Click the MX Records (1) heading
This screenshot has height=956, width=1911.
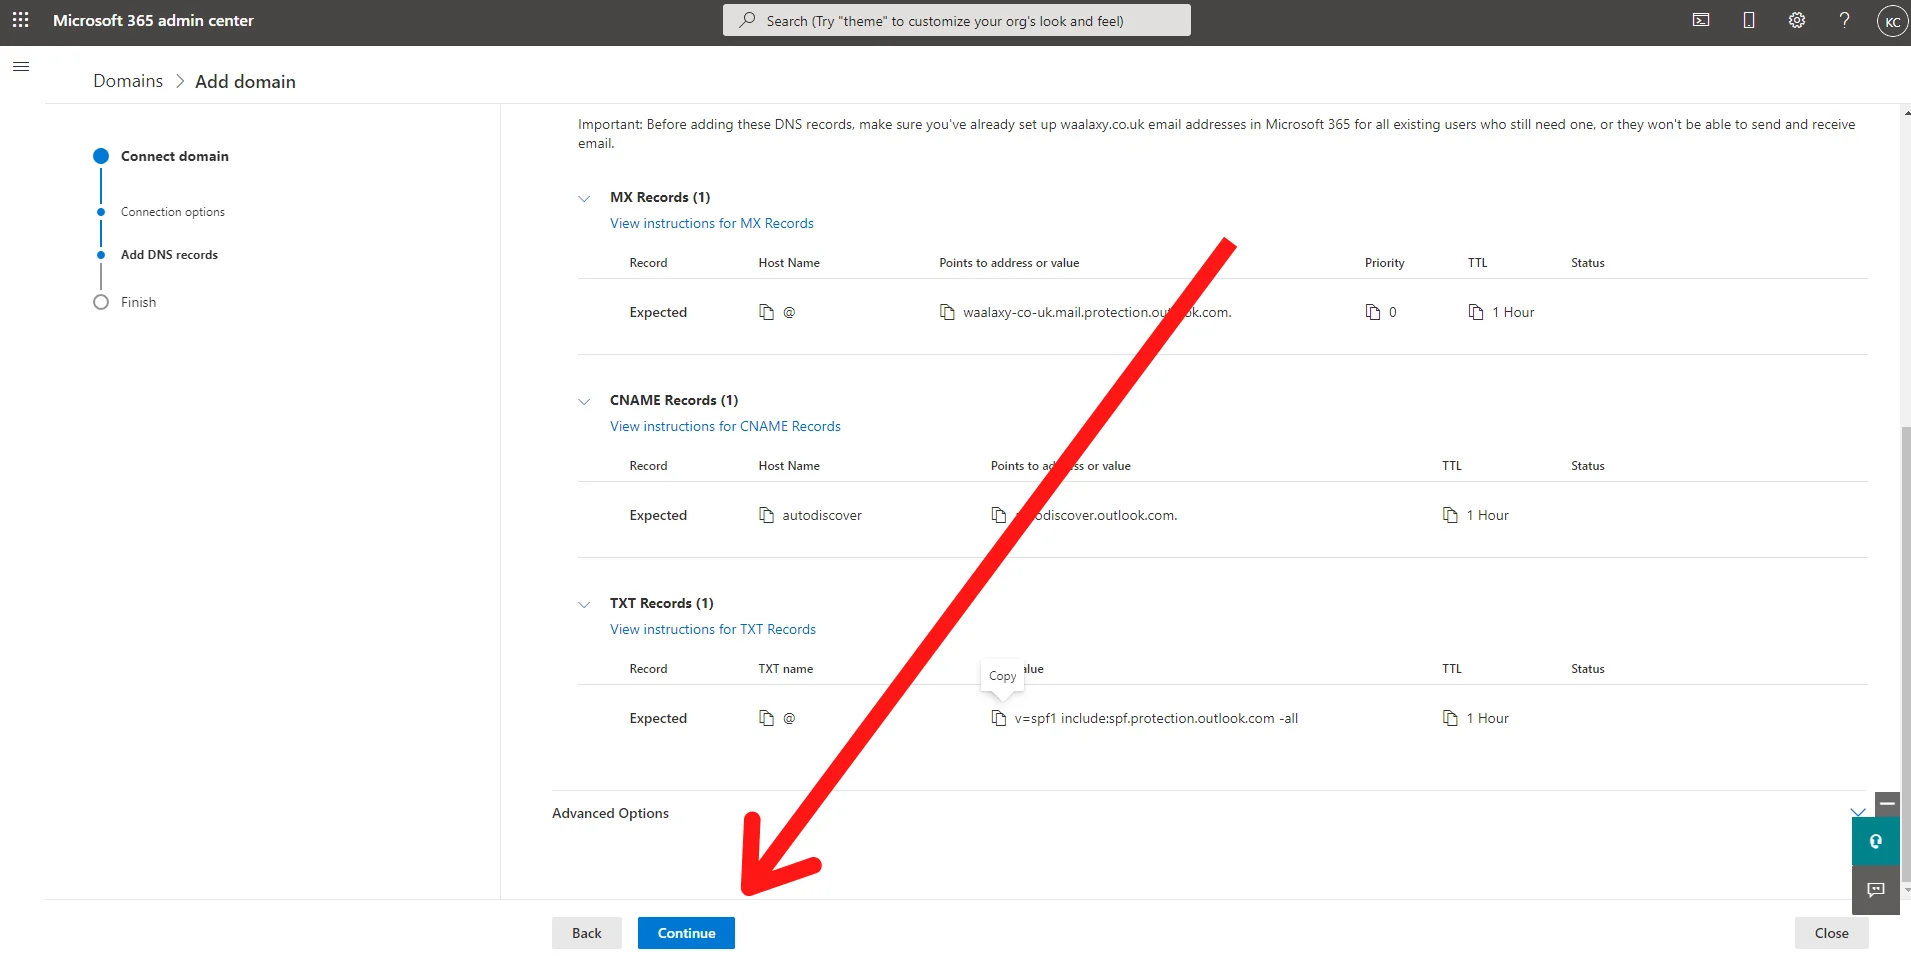[660, 197]
